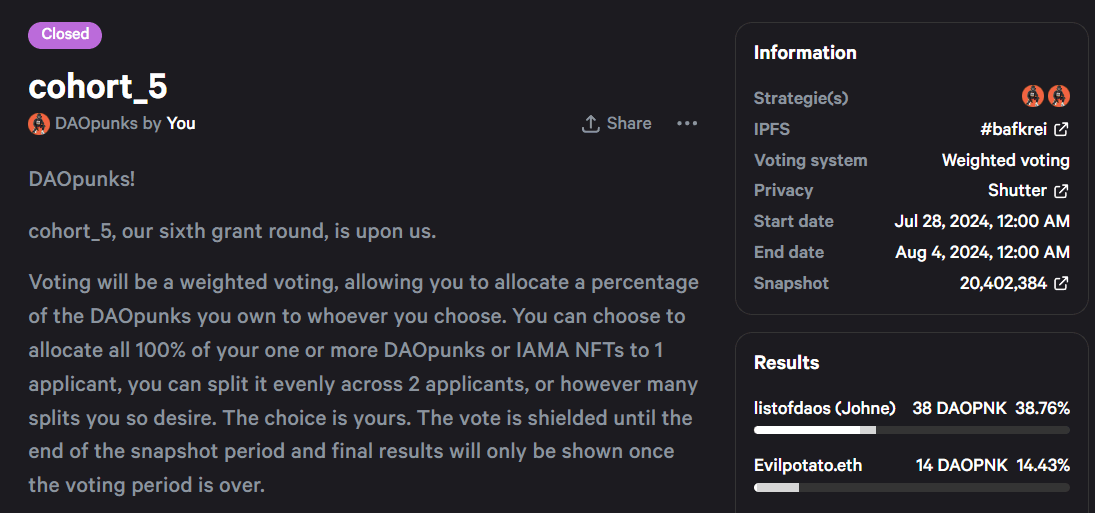Click the external link icon next to #bafkrei
The width and height of the screenshot is (1095, 513).
pos(1061,129)
